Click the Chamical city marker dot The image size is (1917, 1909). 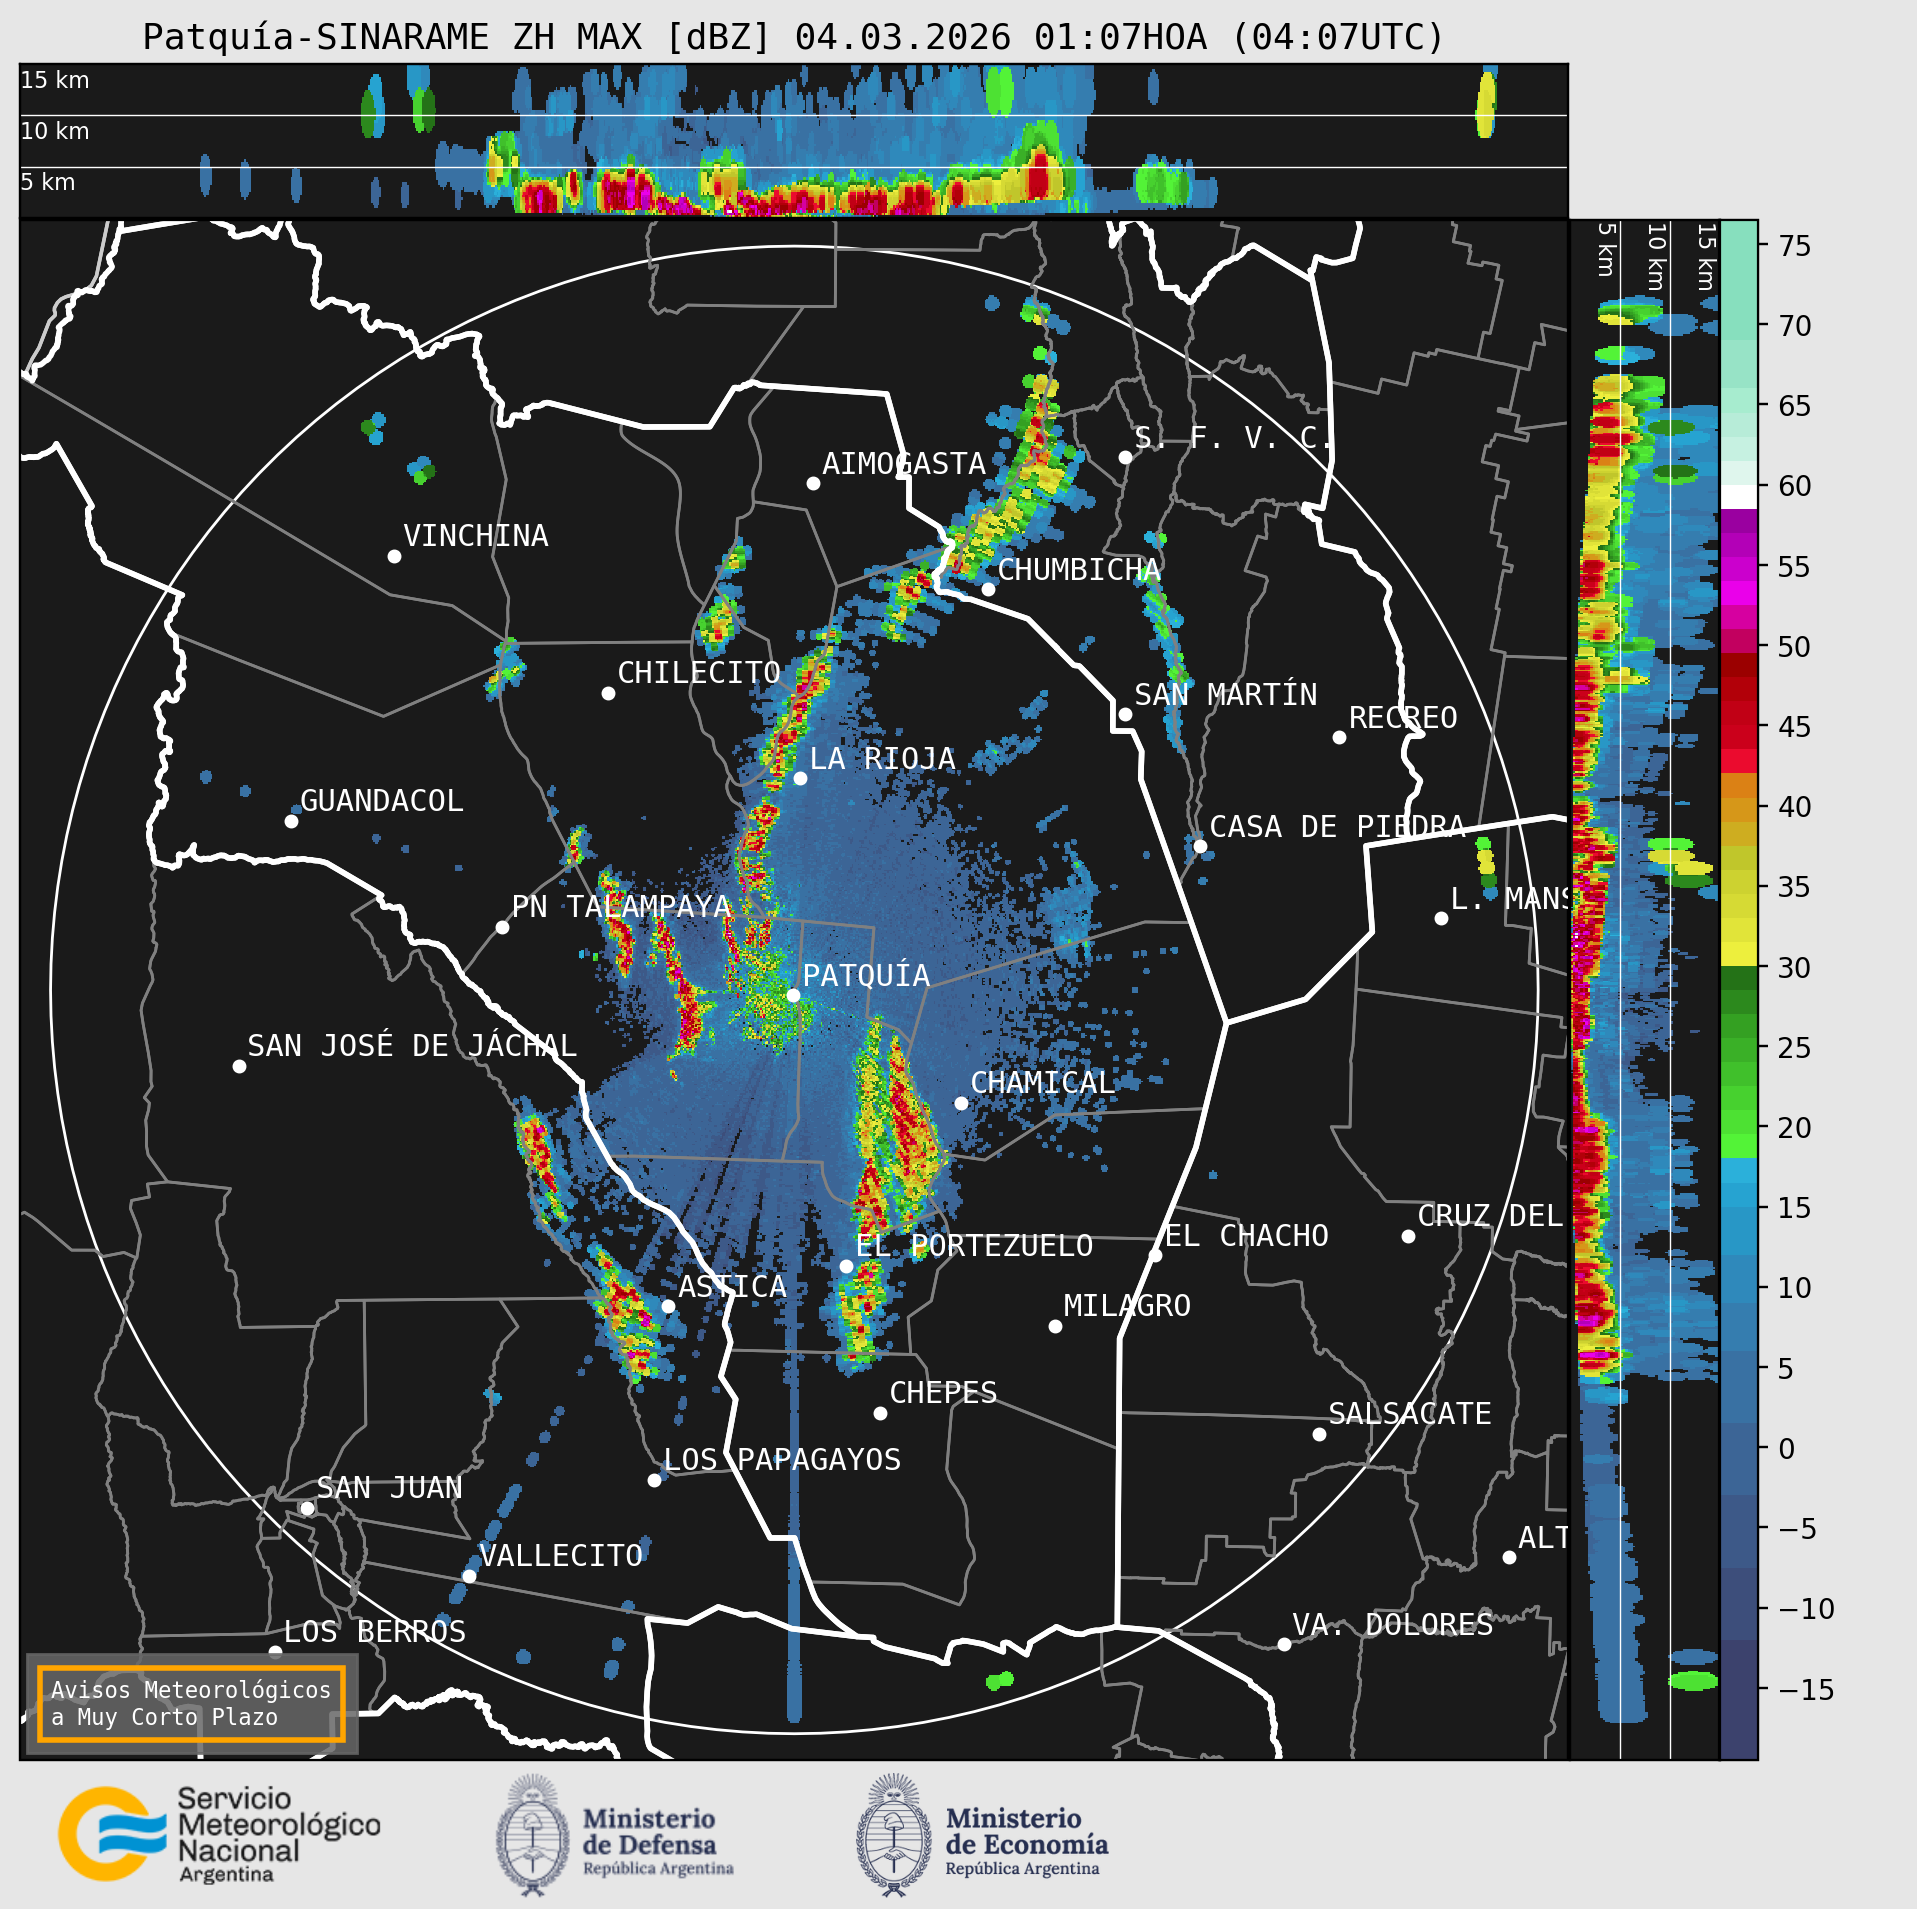tap(961, 1103)
